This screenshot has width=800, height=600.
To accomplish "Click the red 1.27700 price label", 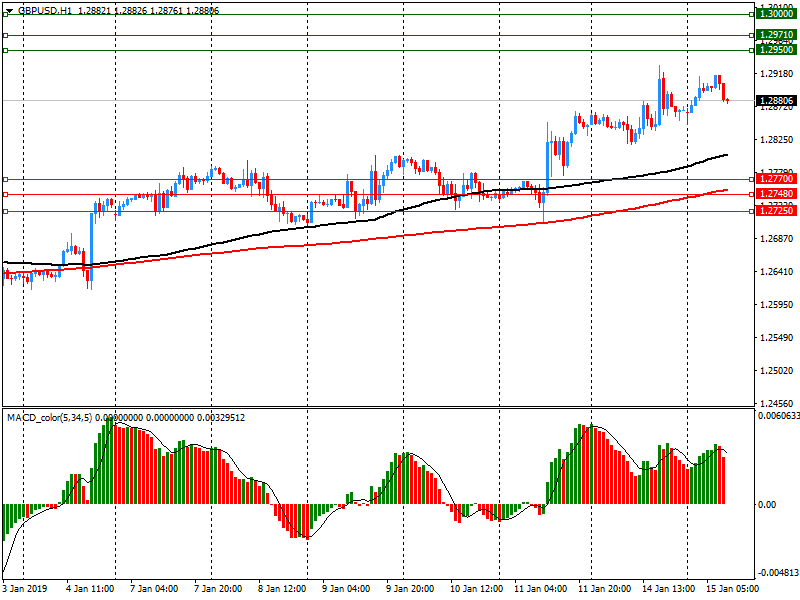I will point(776,179).
